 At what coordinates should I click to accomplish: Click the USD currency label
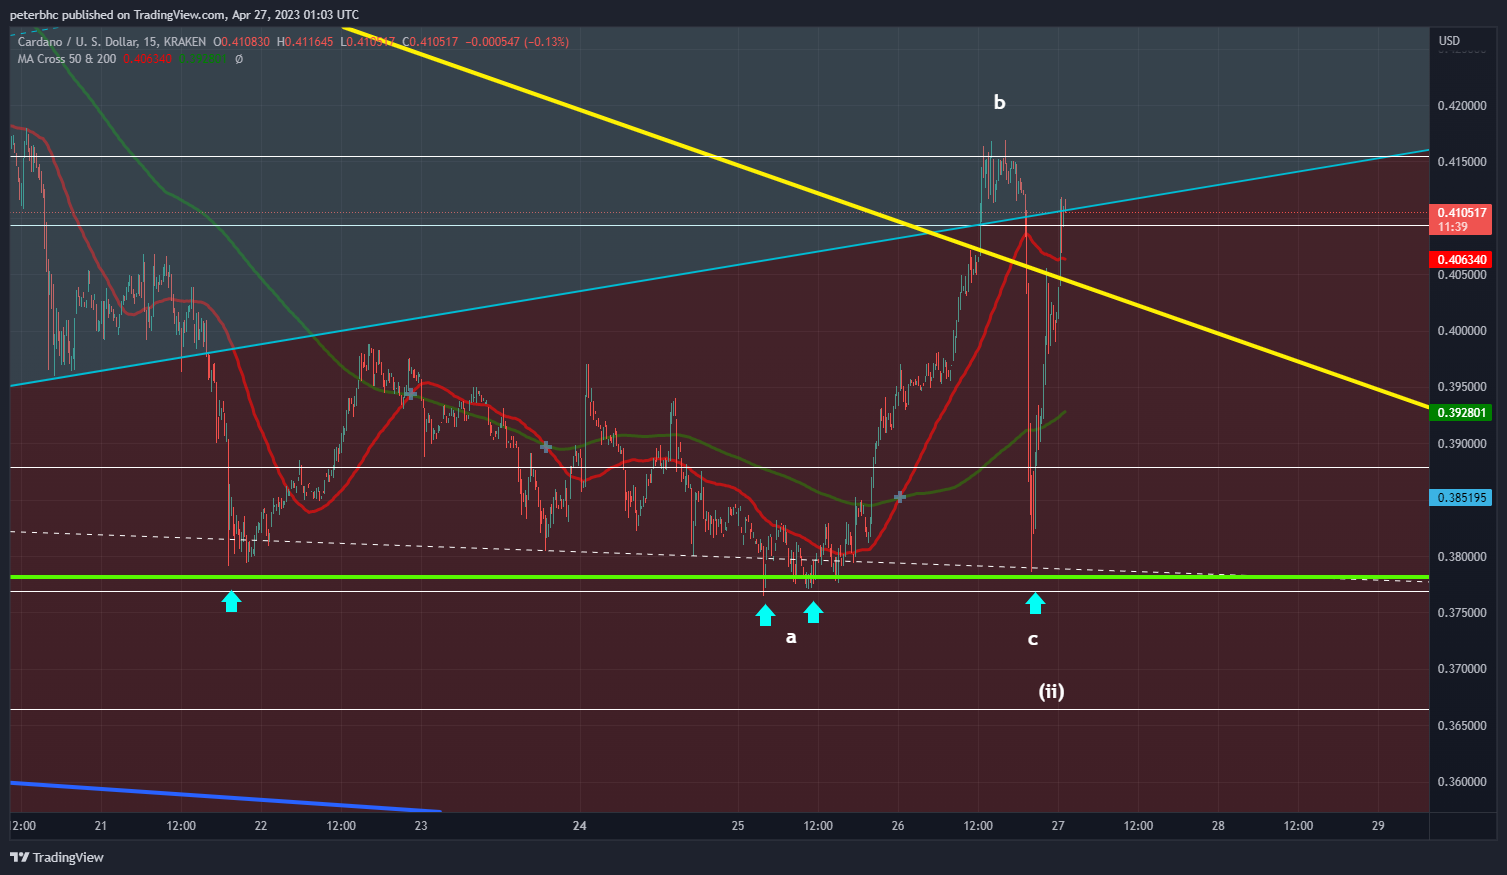point(1449,41)
